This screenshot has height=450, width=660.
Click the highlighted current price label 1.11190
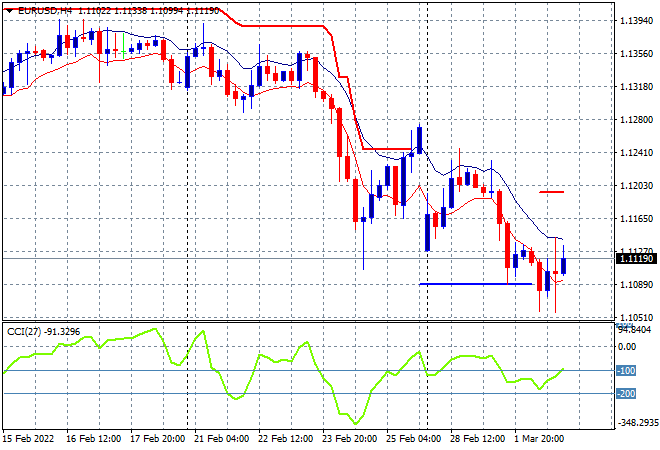pyautogui.click(x=636, y=258)
